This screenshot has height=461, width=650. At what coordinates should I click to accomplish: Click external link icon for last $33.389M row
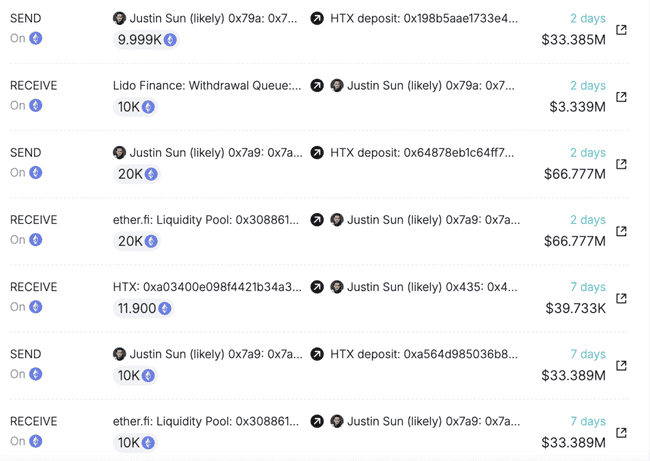[x=621, y=432]
